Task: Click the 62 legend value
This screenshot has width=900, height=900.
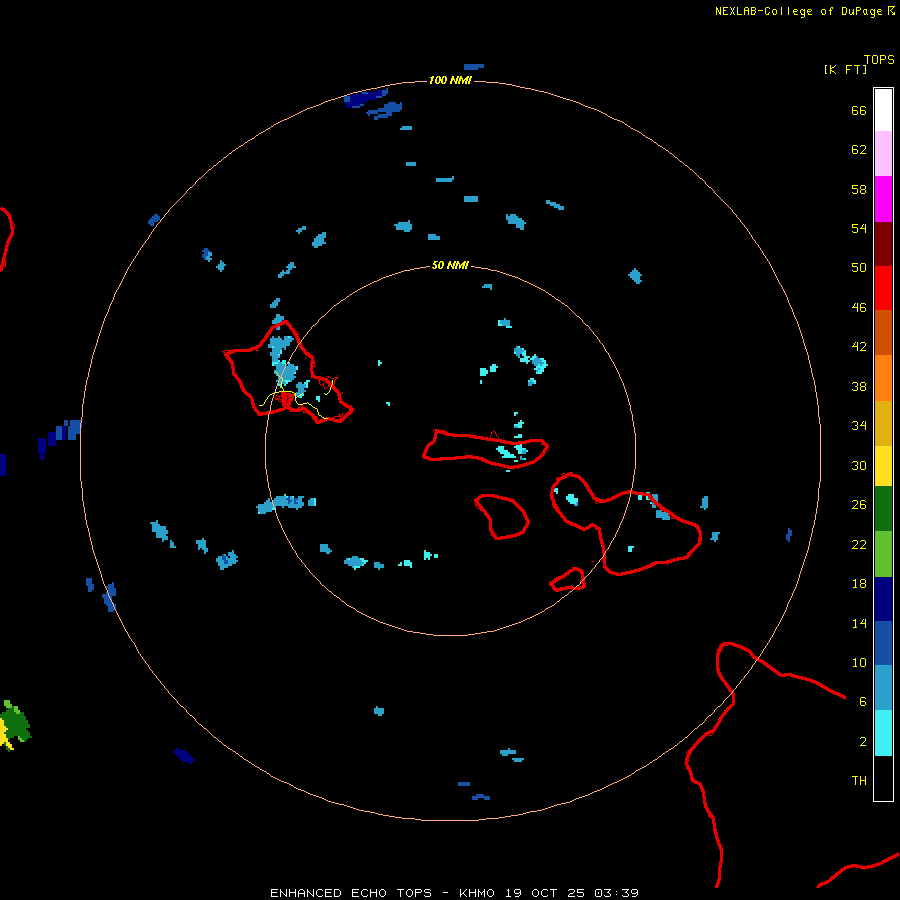Action: coord(859,150)
